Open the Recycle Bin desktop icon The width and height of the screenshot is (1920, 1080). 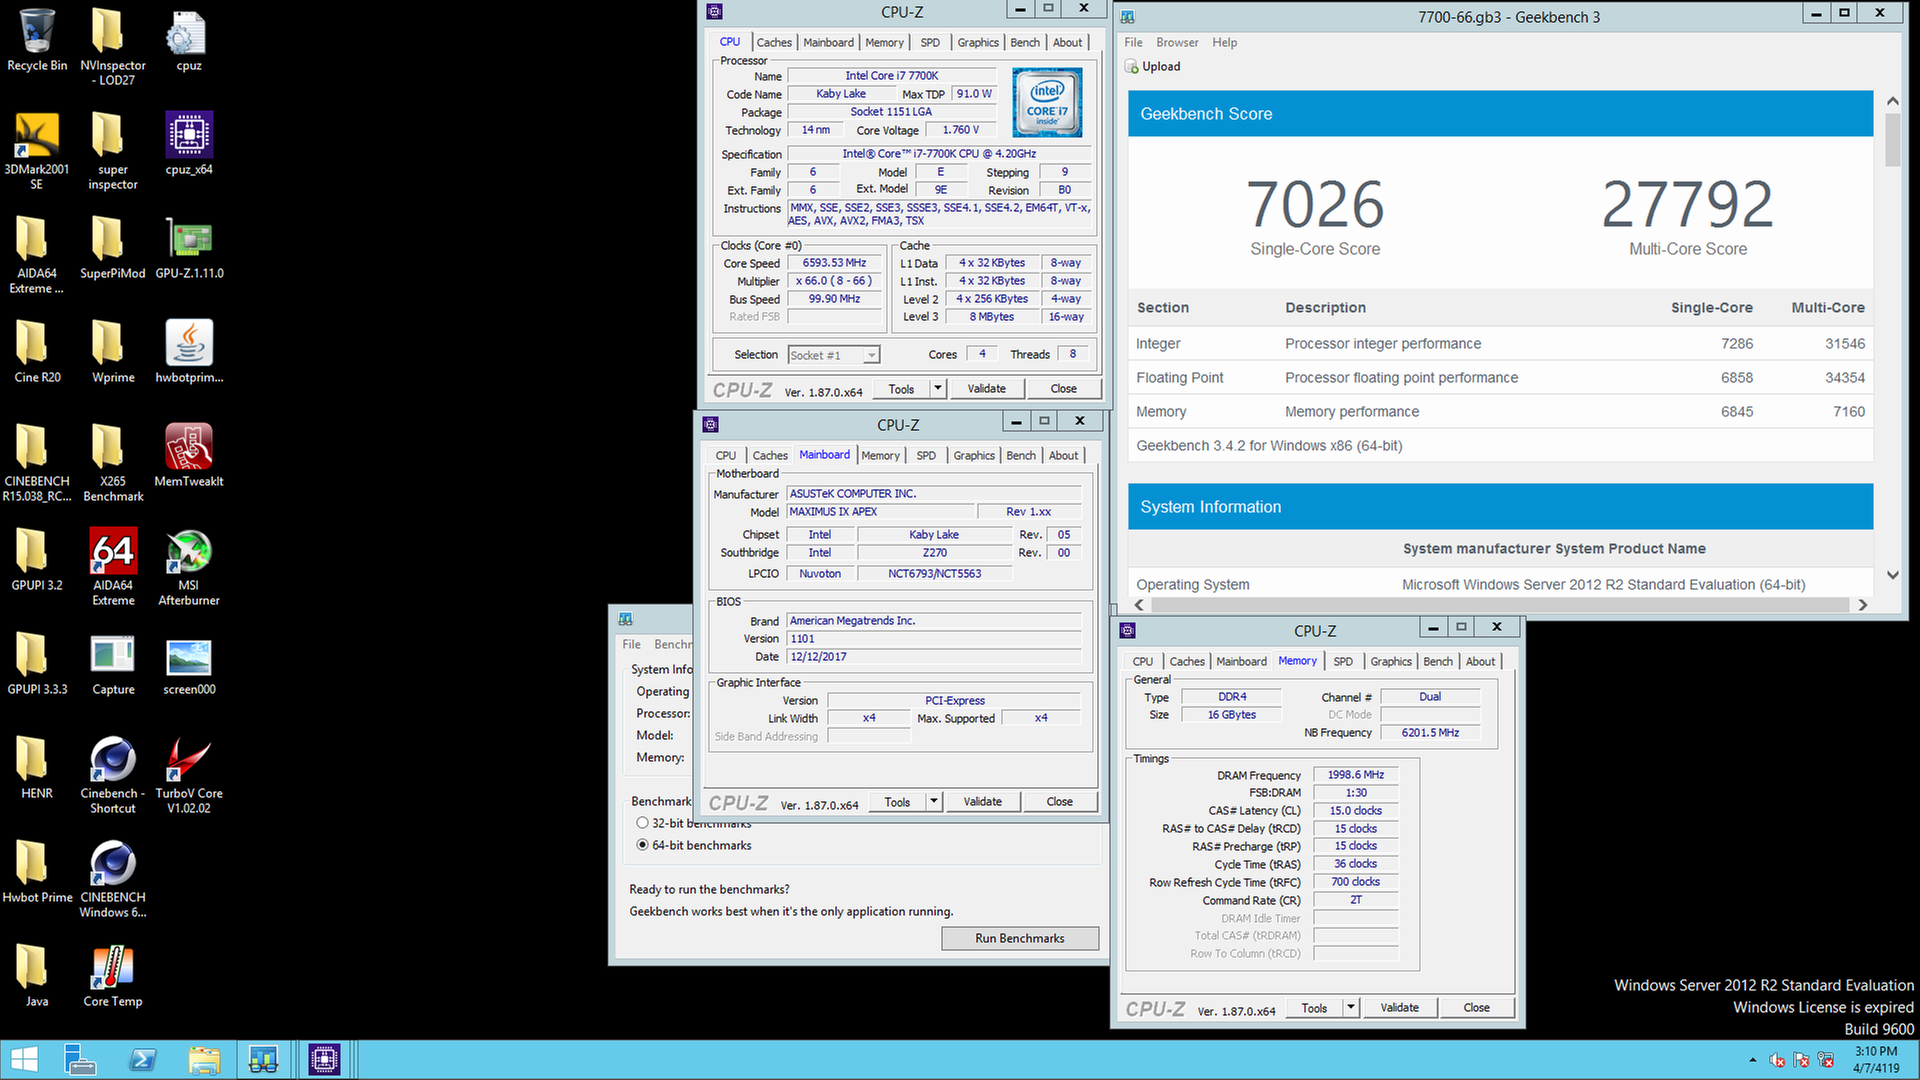click(37, 40)
